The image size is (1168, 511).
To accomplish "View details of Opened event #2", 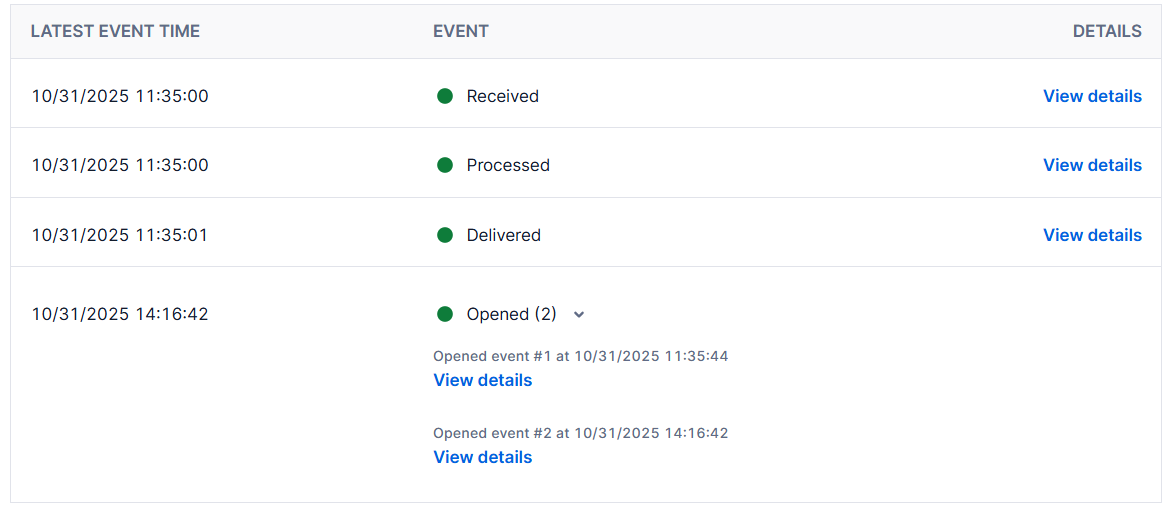I will [x=482, y=457].
